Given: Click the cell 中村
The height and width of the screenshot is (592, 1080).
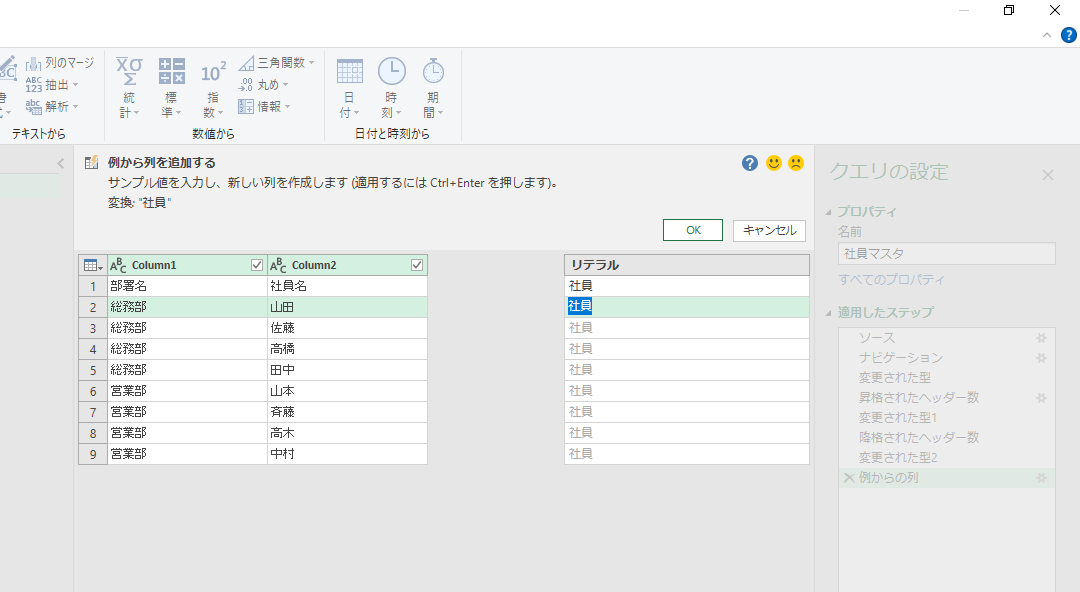Looking at the screenshot, I should 347,454.
